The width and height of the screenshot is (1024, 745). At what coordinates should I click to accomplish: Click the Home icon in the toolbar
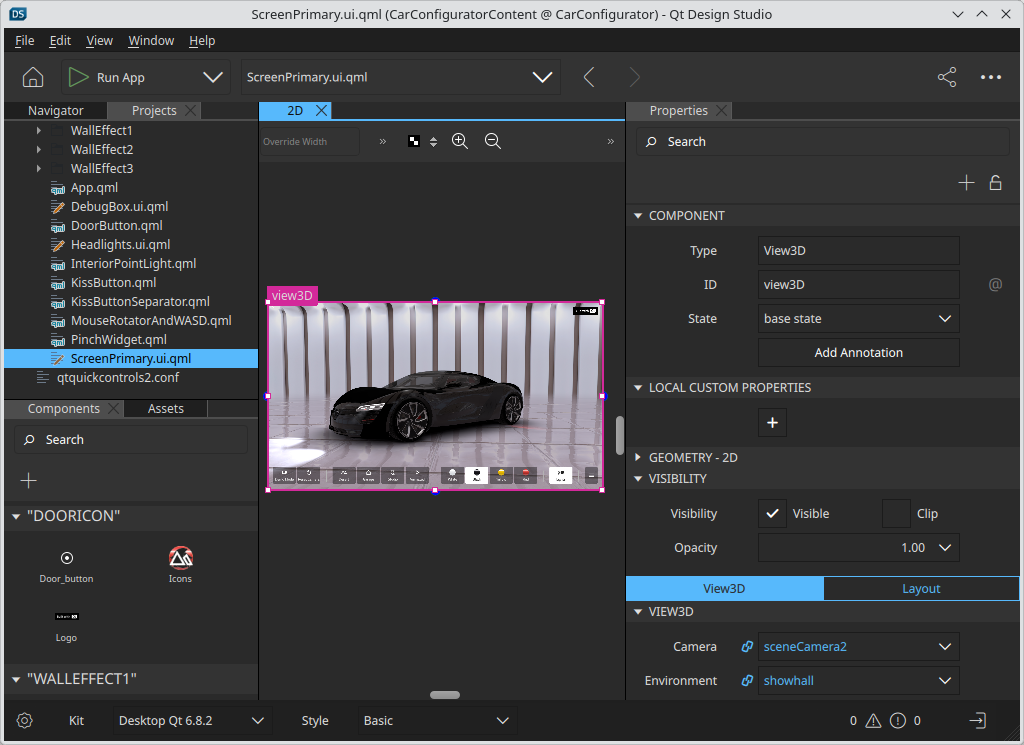coord(33,77)
